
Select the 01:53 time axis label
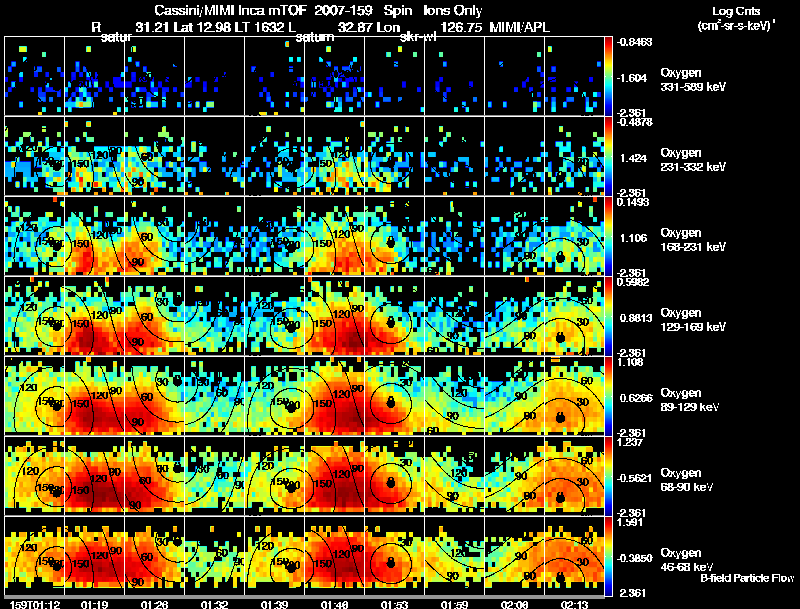pos(394,604)
